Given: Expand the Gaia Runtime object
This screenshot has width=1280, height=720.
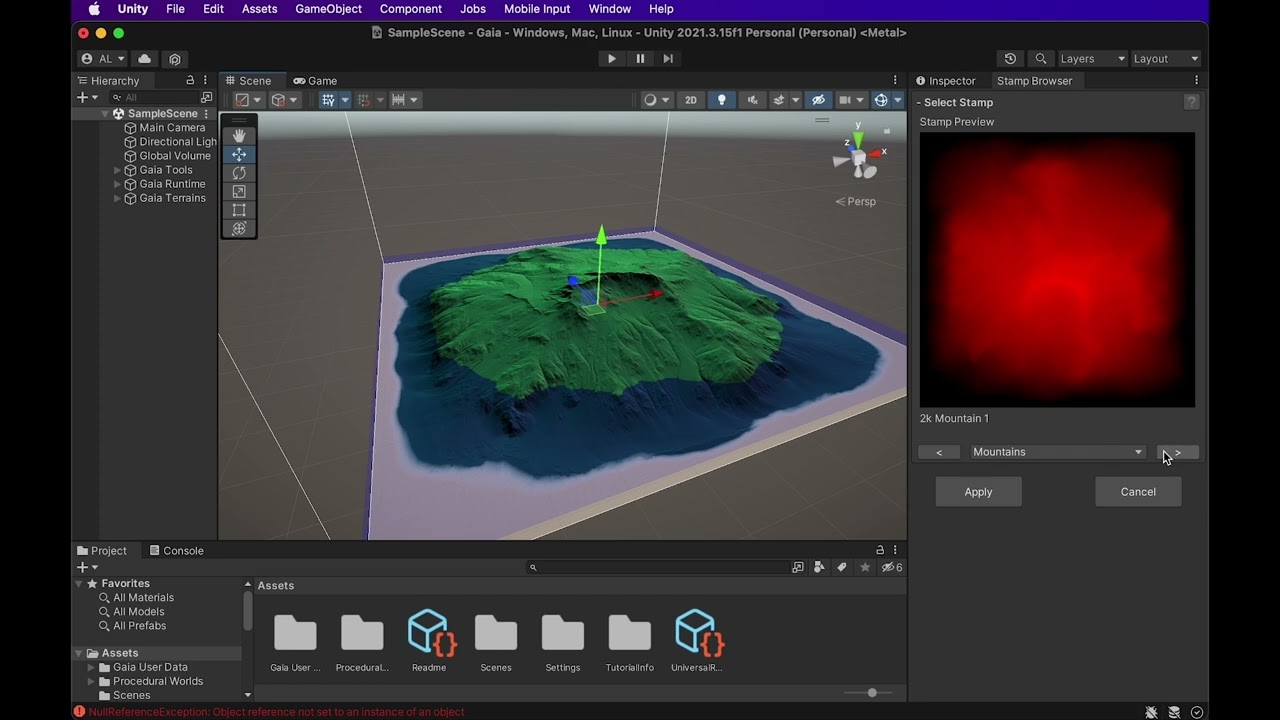Looking at the screenshot, I should [117, 184].
